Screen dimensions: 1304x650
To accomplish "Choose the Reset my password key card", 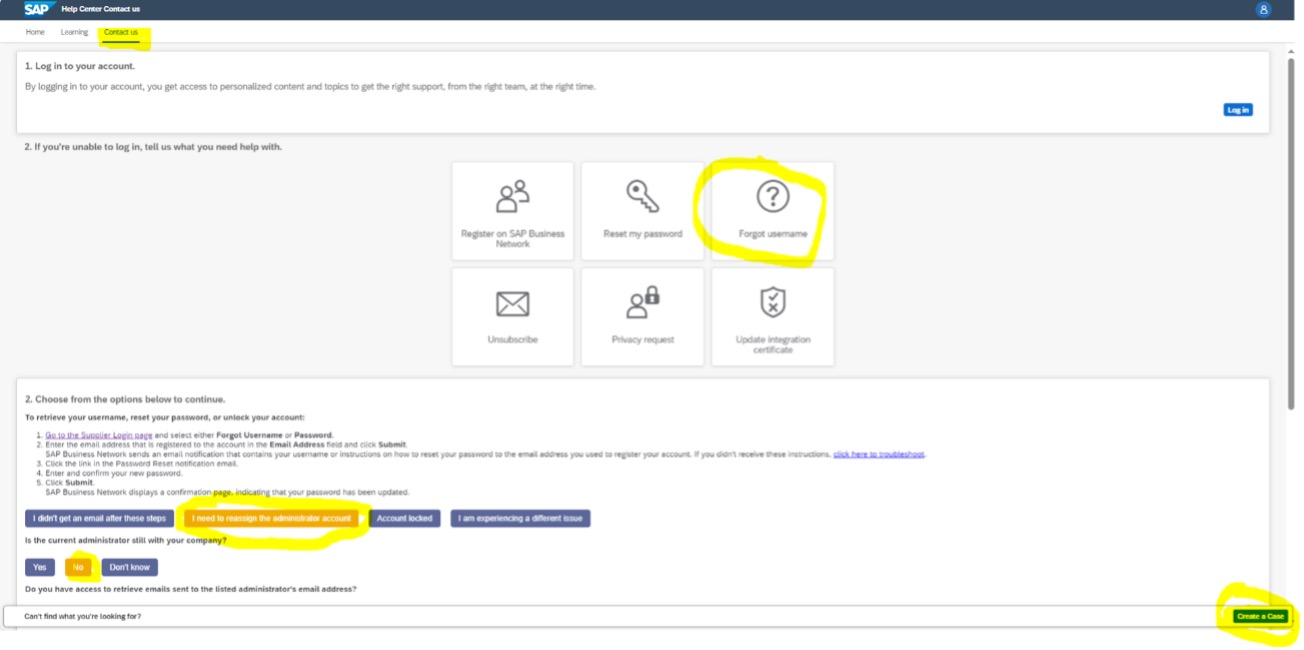I will 642,211.
